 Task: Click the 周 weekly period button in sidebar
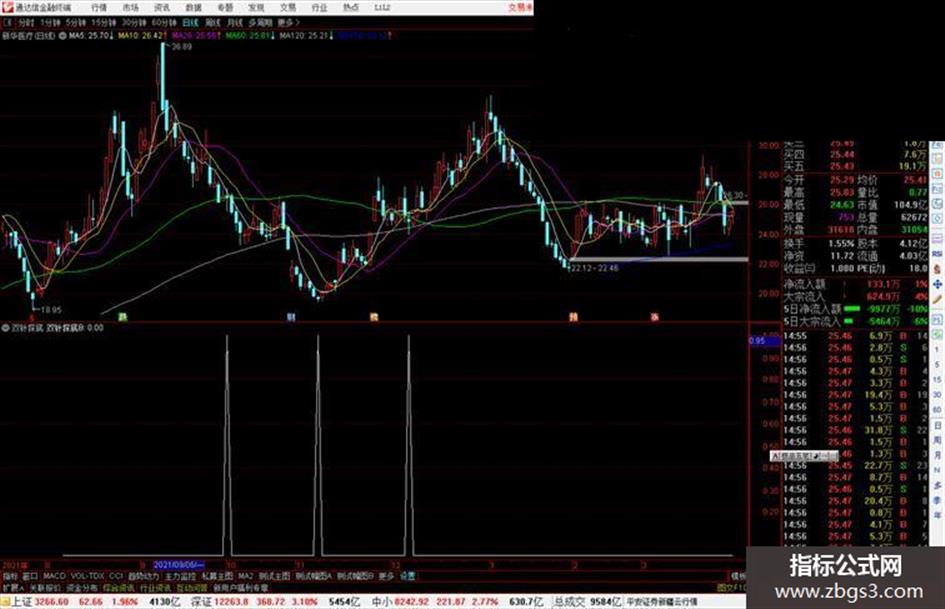[937, 438]
